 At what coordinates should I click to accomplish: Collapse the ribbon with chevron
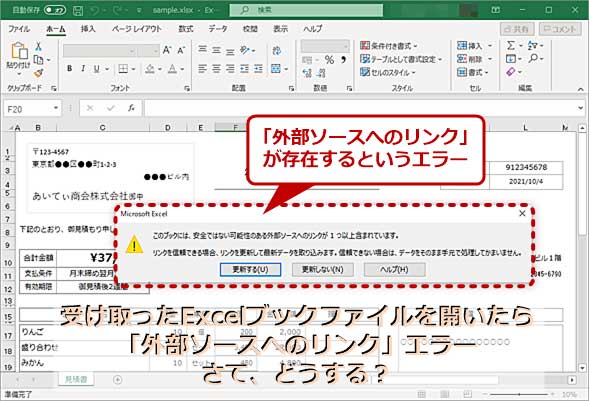coord(580,89)
